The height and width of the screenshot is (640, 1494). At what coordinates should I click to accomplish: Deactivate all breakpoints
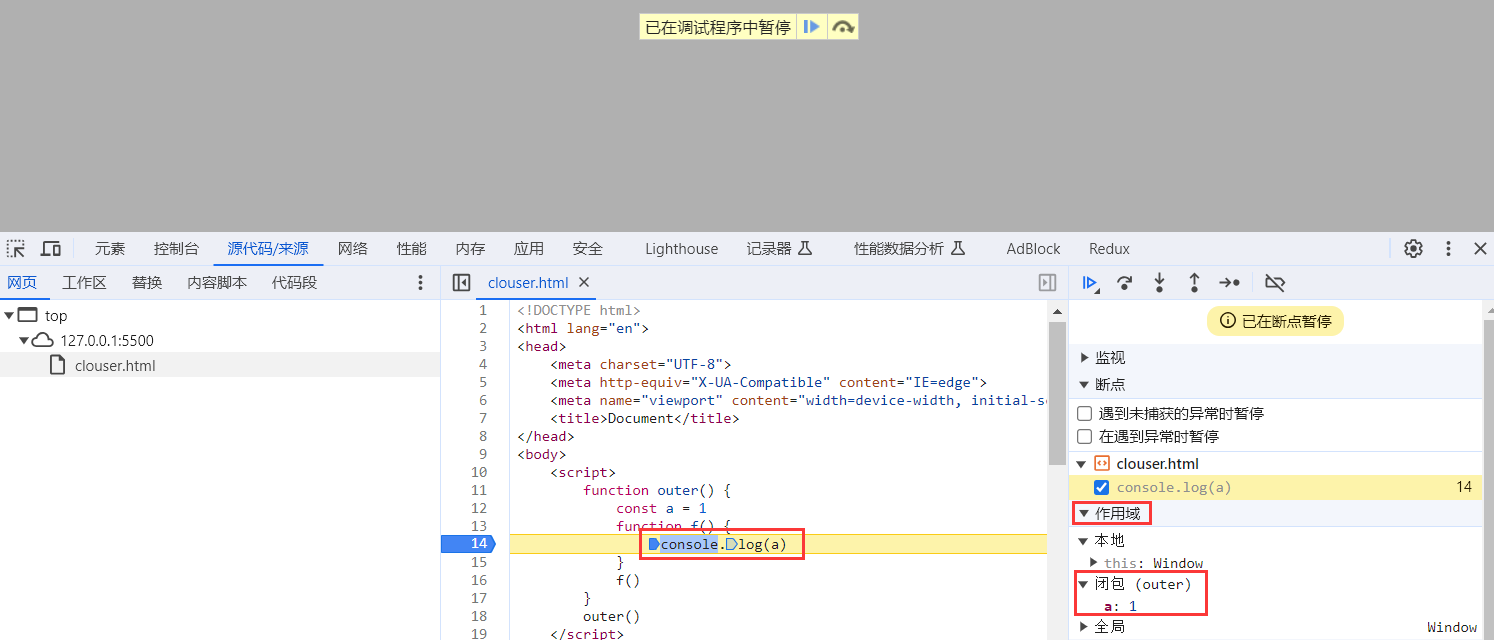(1274, 283)
